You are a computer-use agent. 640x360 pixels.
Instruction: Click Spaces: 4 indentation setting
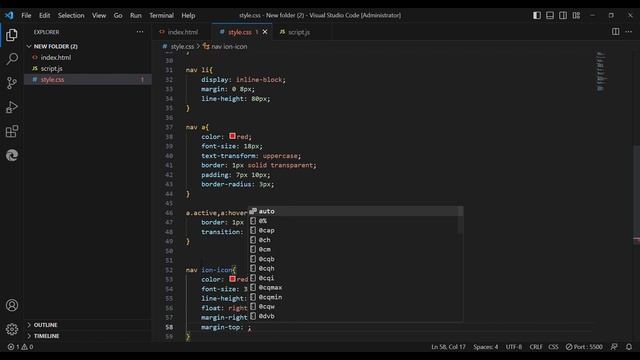pyautogui.click(x=485, y=347)
